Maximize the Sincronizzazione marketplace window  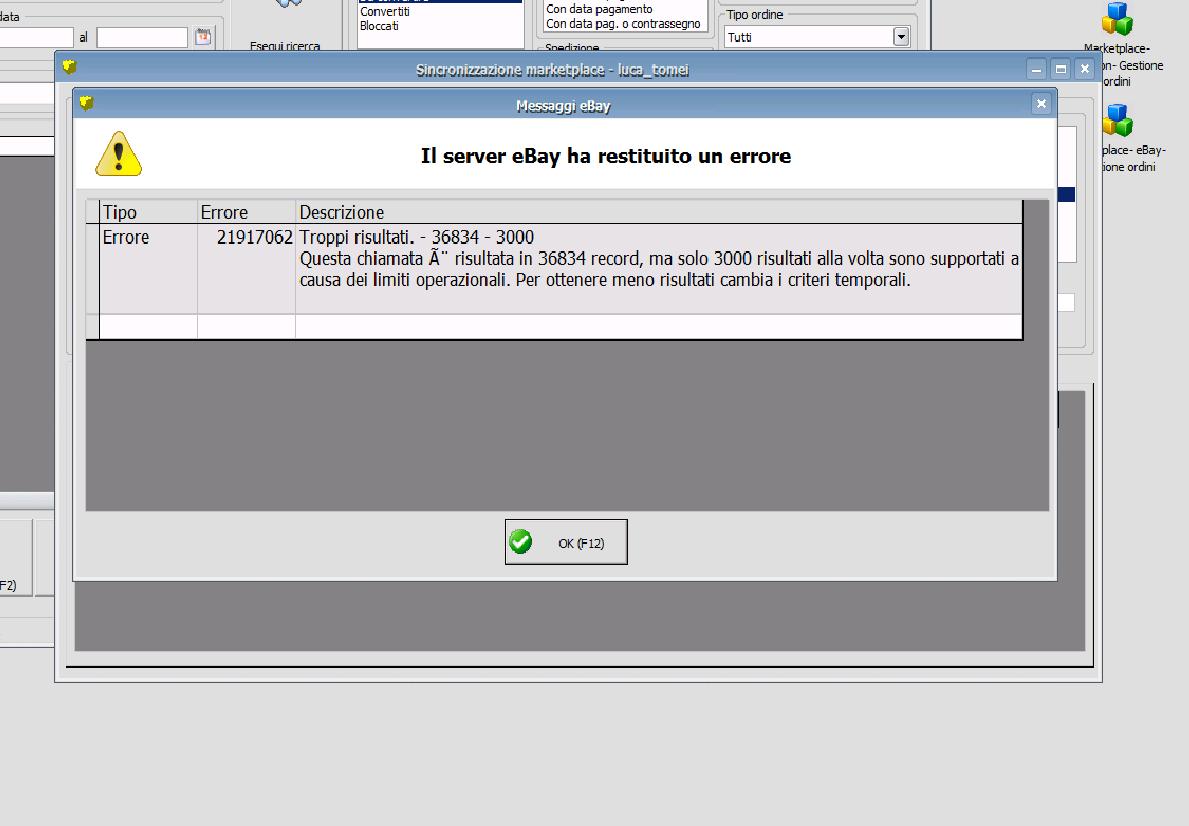point(1061,69)
